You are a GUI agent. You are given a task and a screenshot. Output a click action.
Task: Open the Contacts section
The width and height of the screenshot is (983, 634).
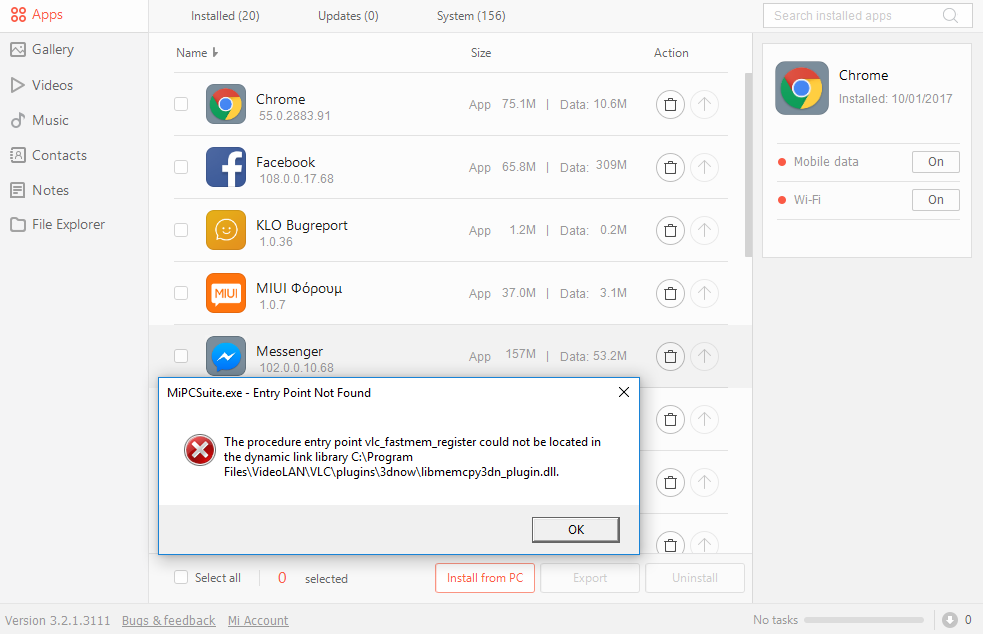pyautogui.click(x=48, y=156)
